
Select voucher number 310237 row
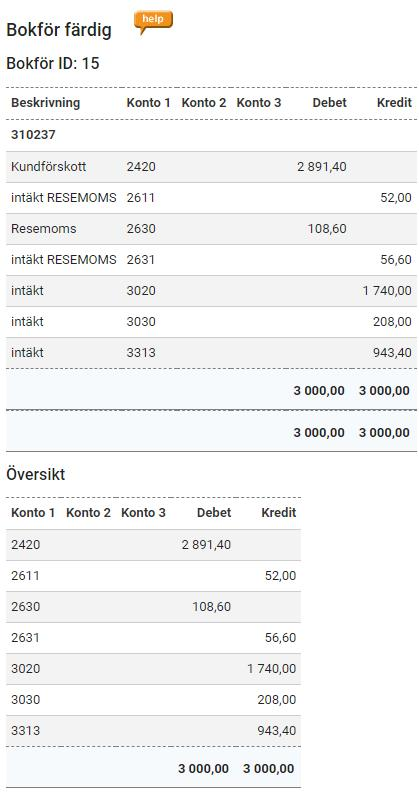click(211, 136)
